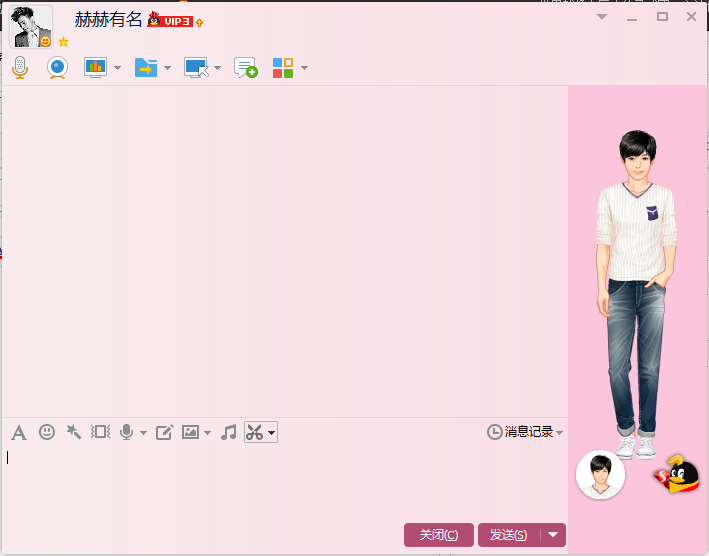709x556 pixels.
Task: Expand the send file dropdown arrow
Action: pyautogui.click(x=167, y=68)
